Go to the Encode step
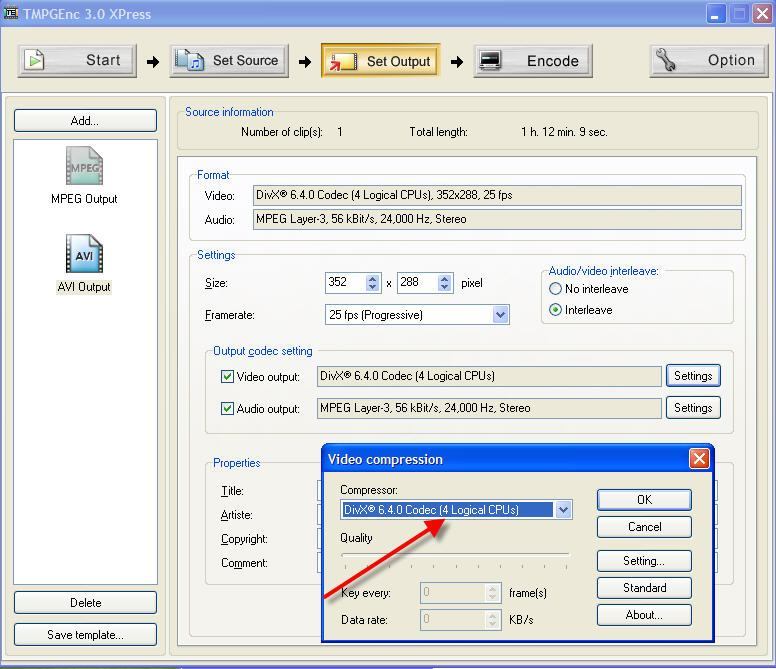Screen dimensions: 776x669 (x=533, y=61)
